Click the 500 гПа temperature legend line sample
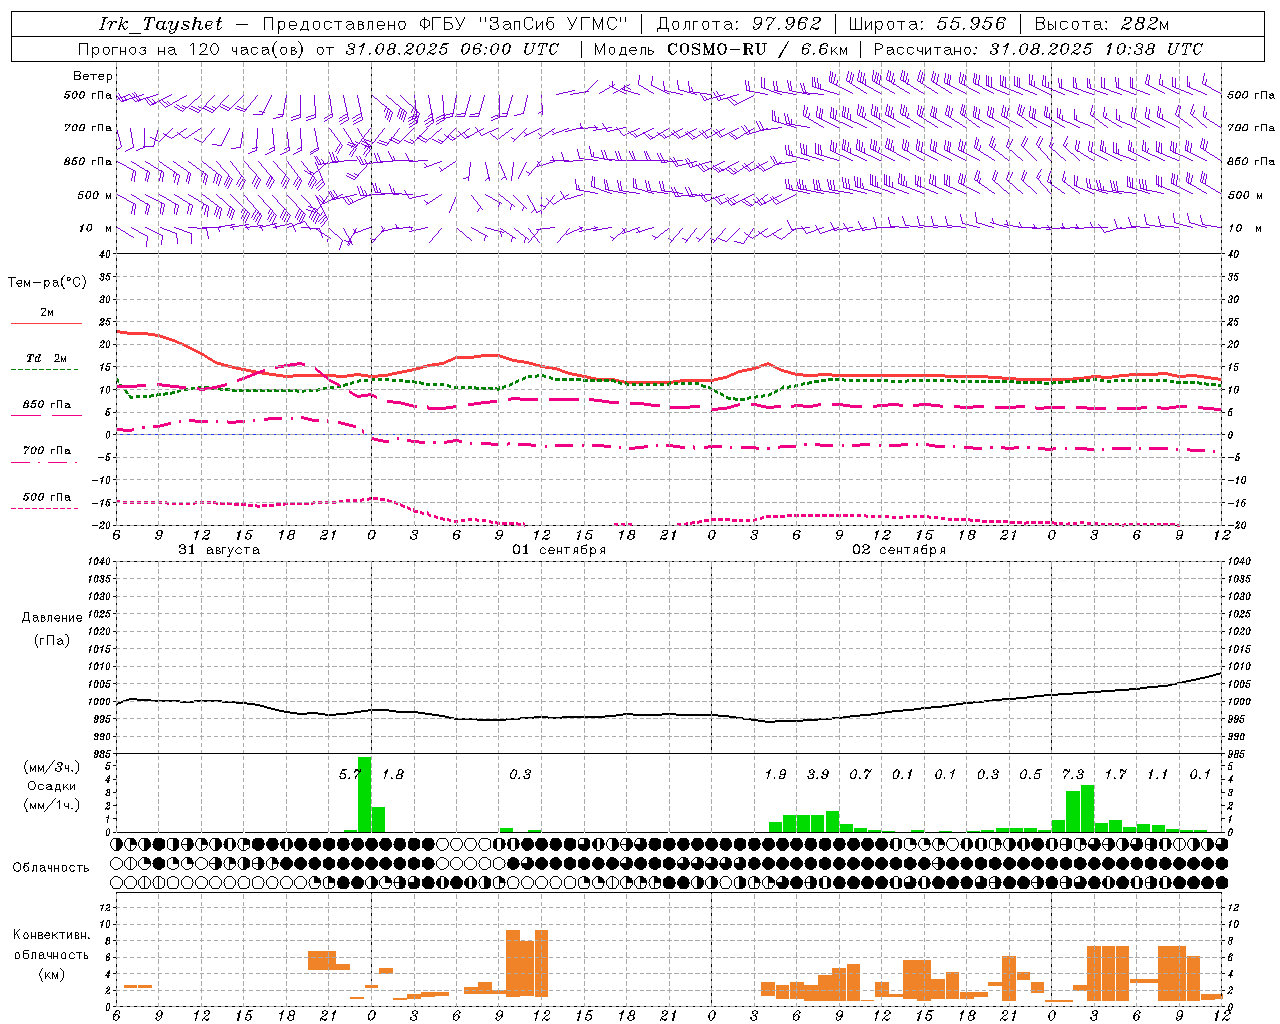The width and height of the screenshot is (1280, 1024). [x=45, y=508]
